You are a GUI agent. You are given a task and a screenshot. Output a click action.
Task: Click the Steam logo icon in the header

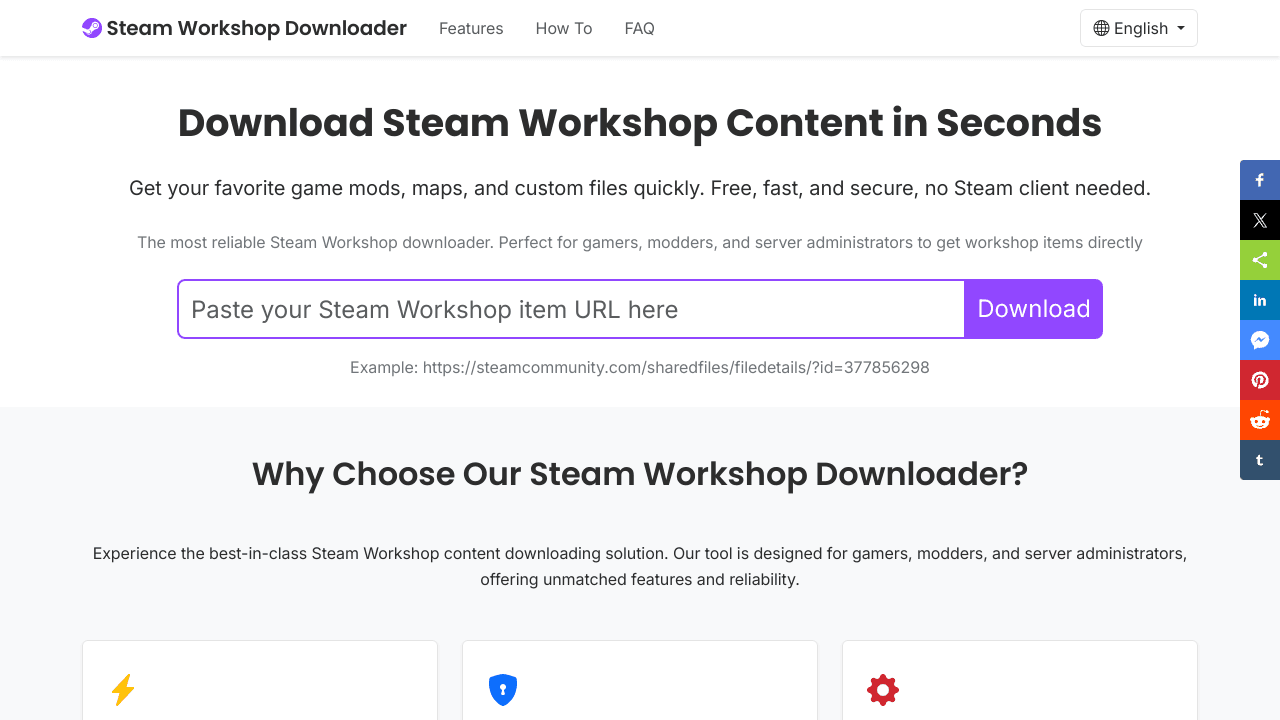pyautogui.click(x=92, y=28)
